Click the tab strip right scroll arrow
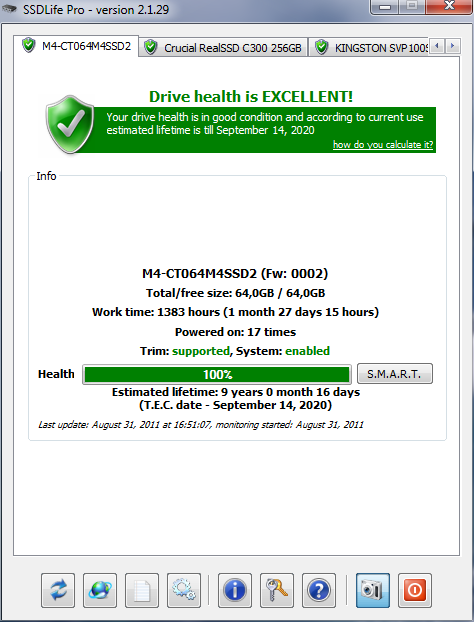 coord(453,46)
